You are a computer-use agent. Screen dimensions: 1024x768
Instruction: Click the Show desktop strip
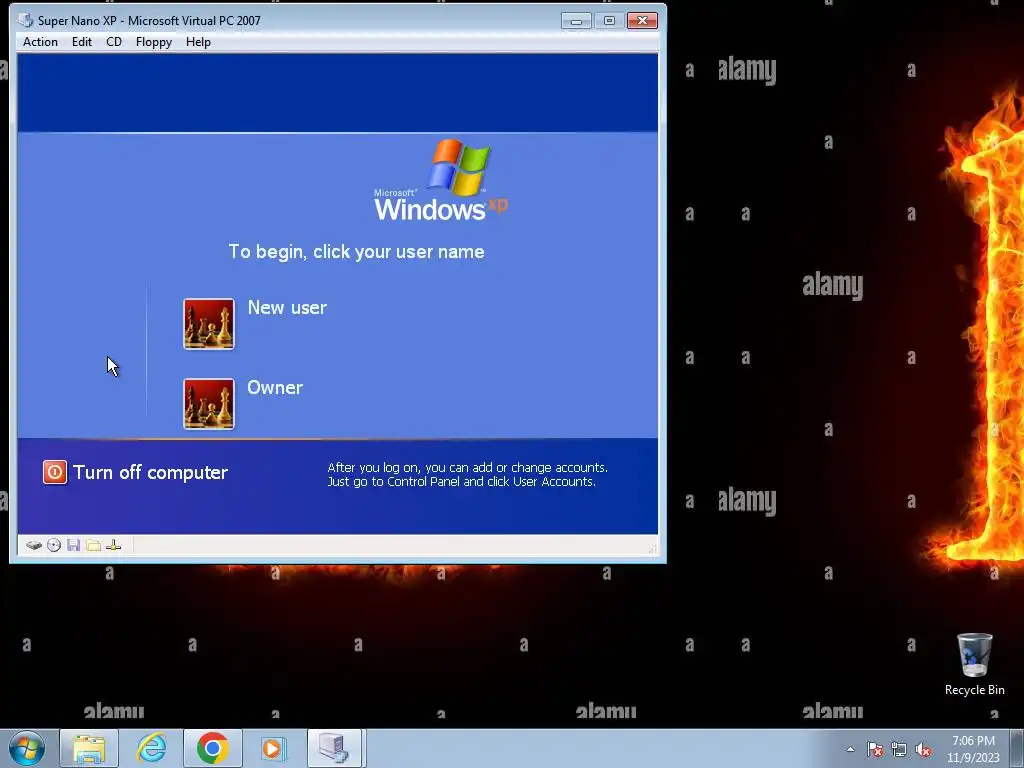pyautogui.click(x=1017, y=748)
